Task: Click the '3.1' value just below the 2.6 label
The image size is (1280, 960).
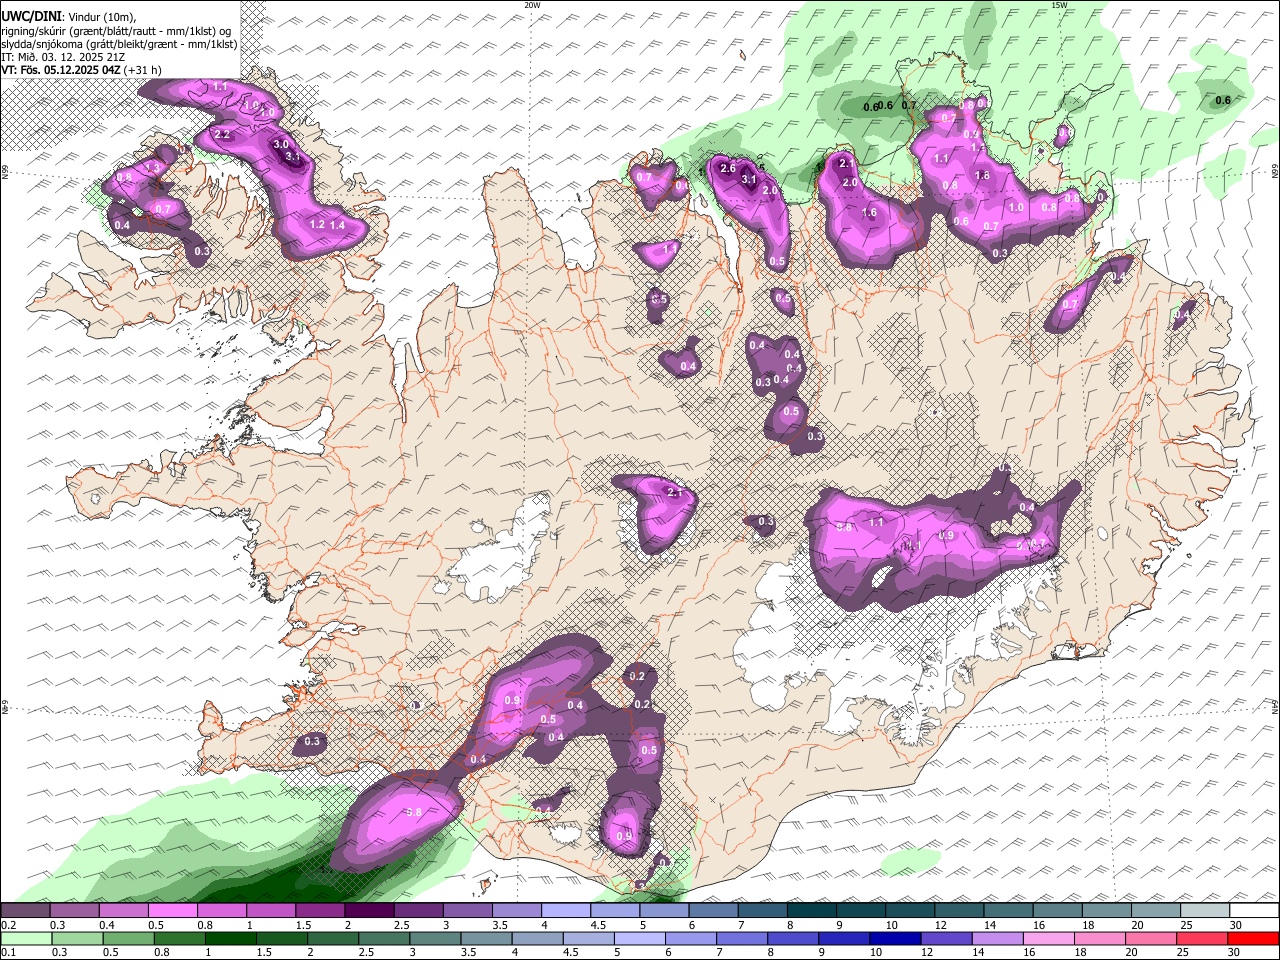Action: (x=749, y=179)
